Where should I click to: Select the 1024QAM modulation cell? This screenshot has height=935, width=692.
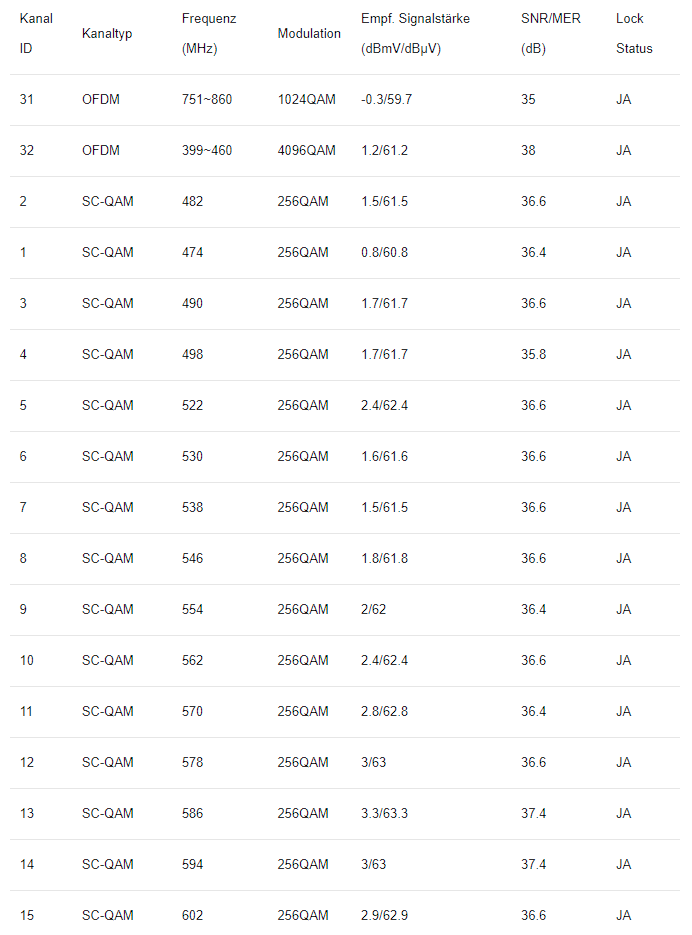[306, 100]
